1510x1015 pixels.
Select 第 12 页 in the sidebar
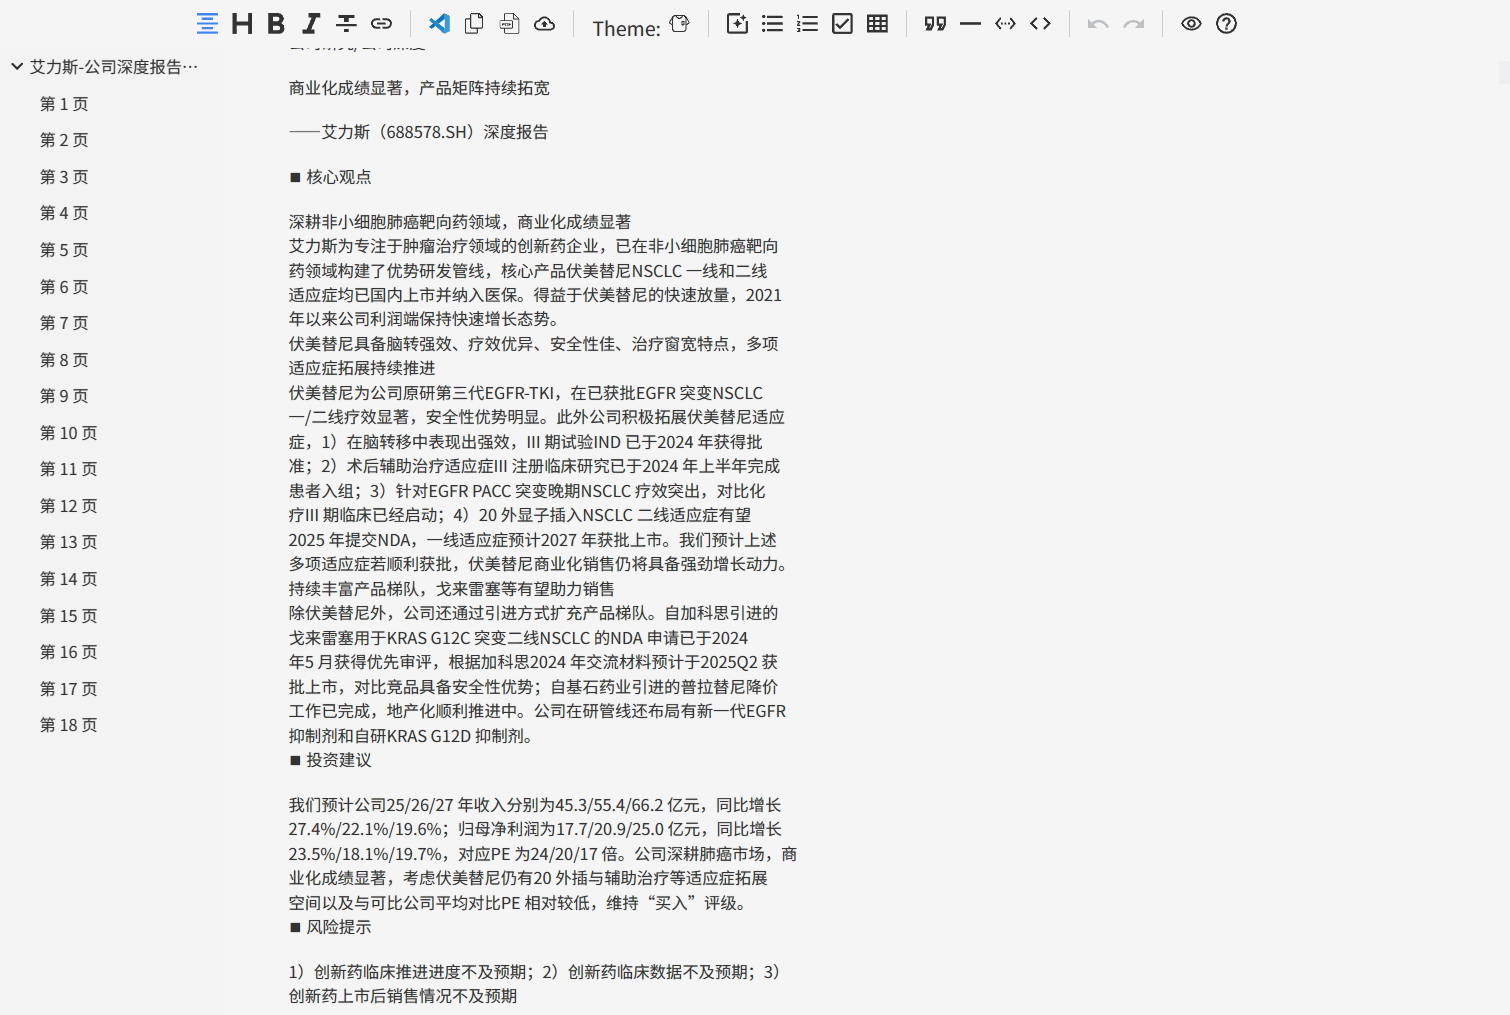point(68,506)
